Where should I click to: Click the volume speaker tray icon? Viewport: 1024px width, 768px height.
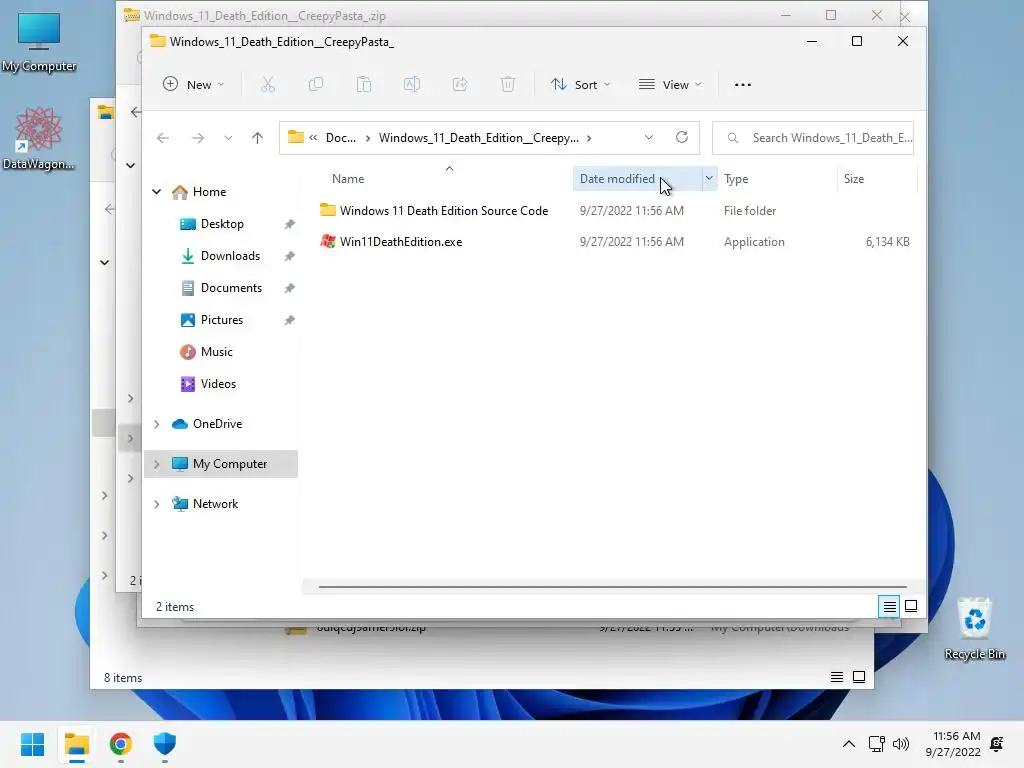(901, 743)
